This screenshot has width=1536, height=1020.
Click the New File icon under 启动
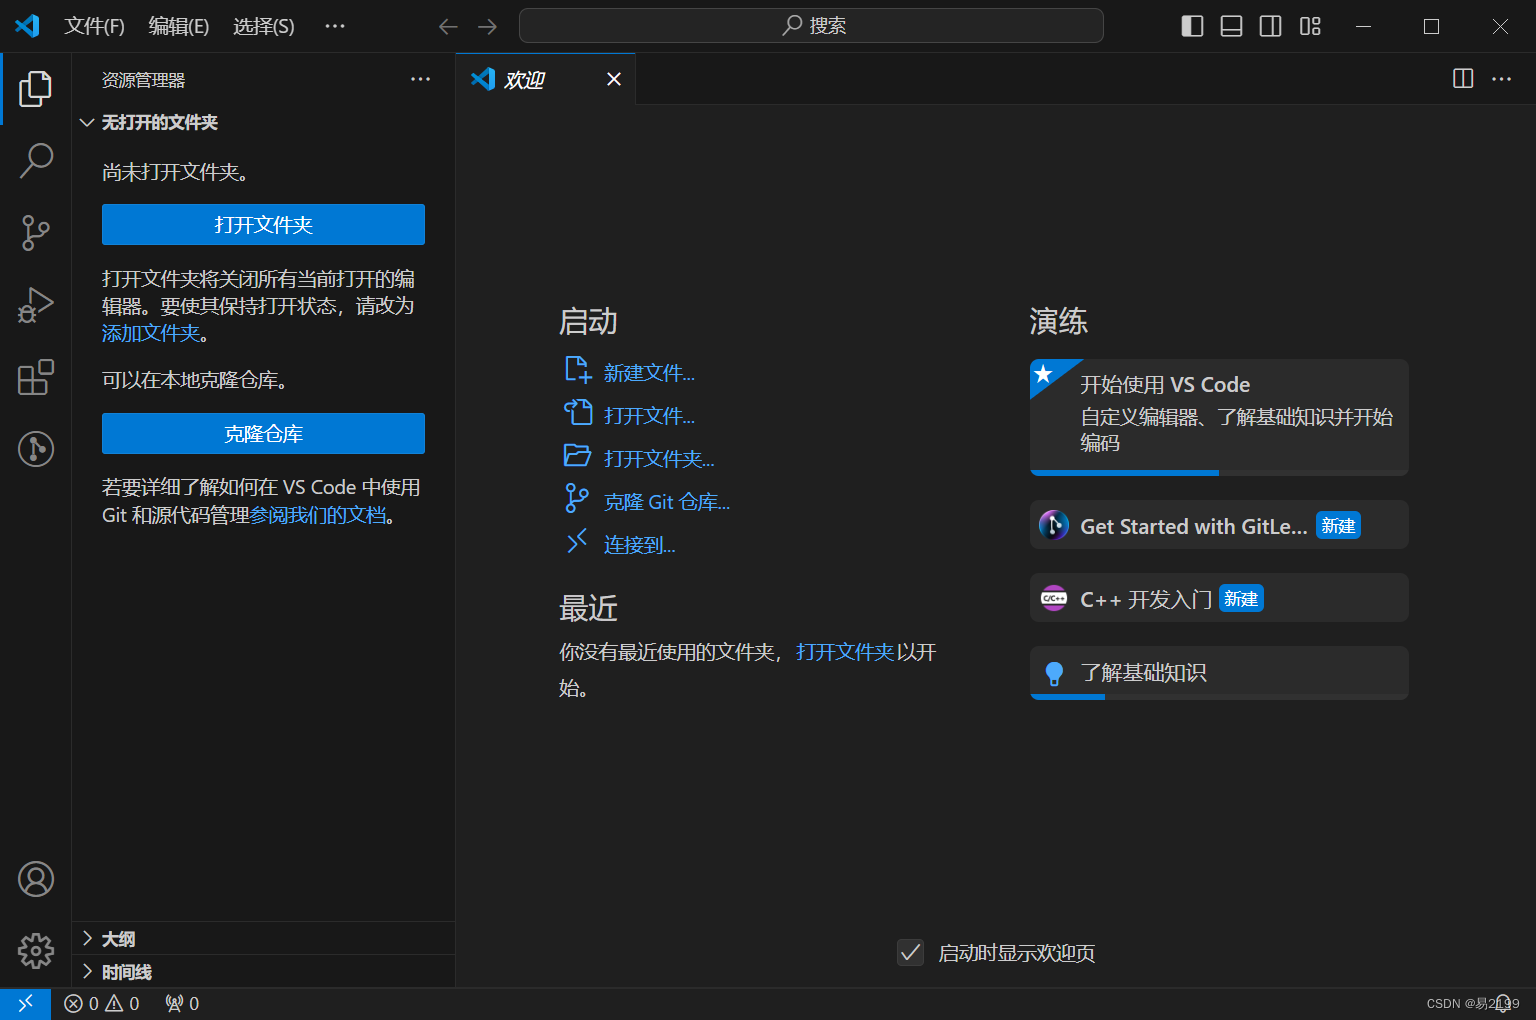click(x=578, y=370)
